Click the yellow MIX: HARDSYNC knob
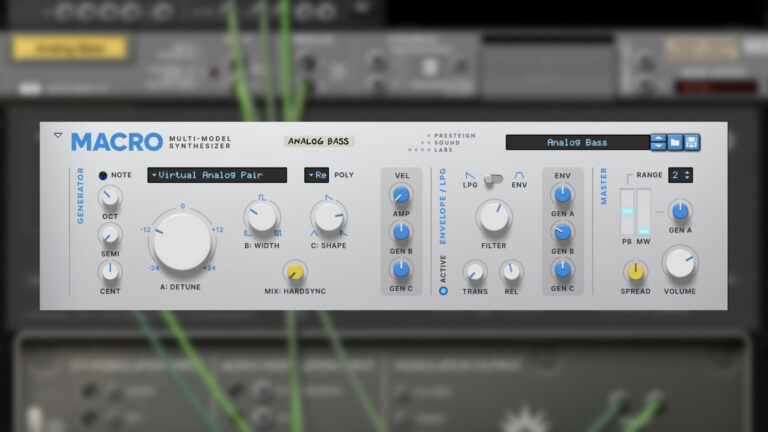The height and width of the screenshot is (432, 768). [295, 272]
